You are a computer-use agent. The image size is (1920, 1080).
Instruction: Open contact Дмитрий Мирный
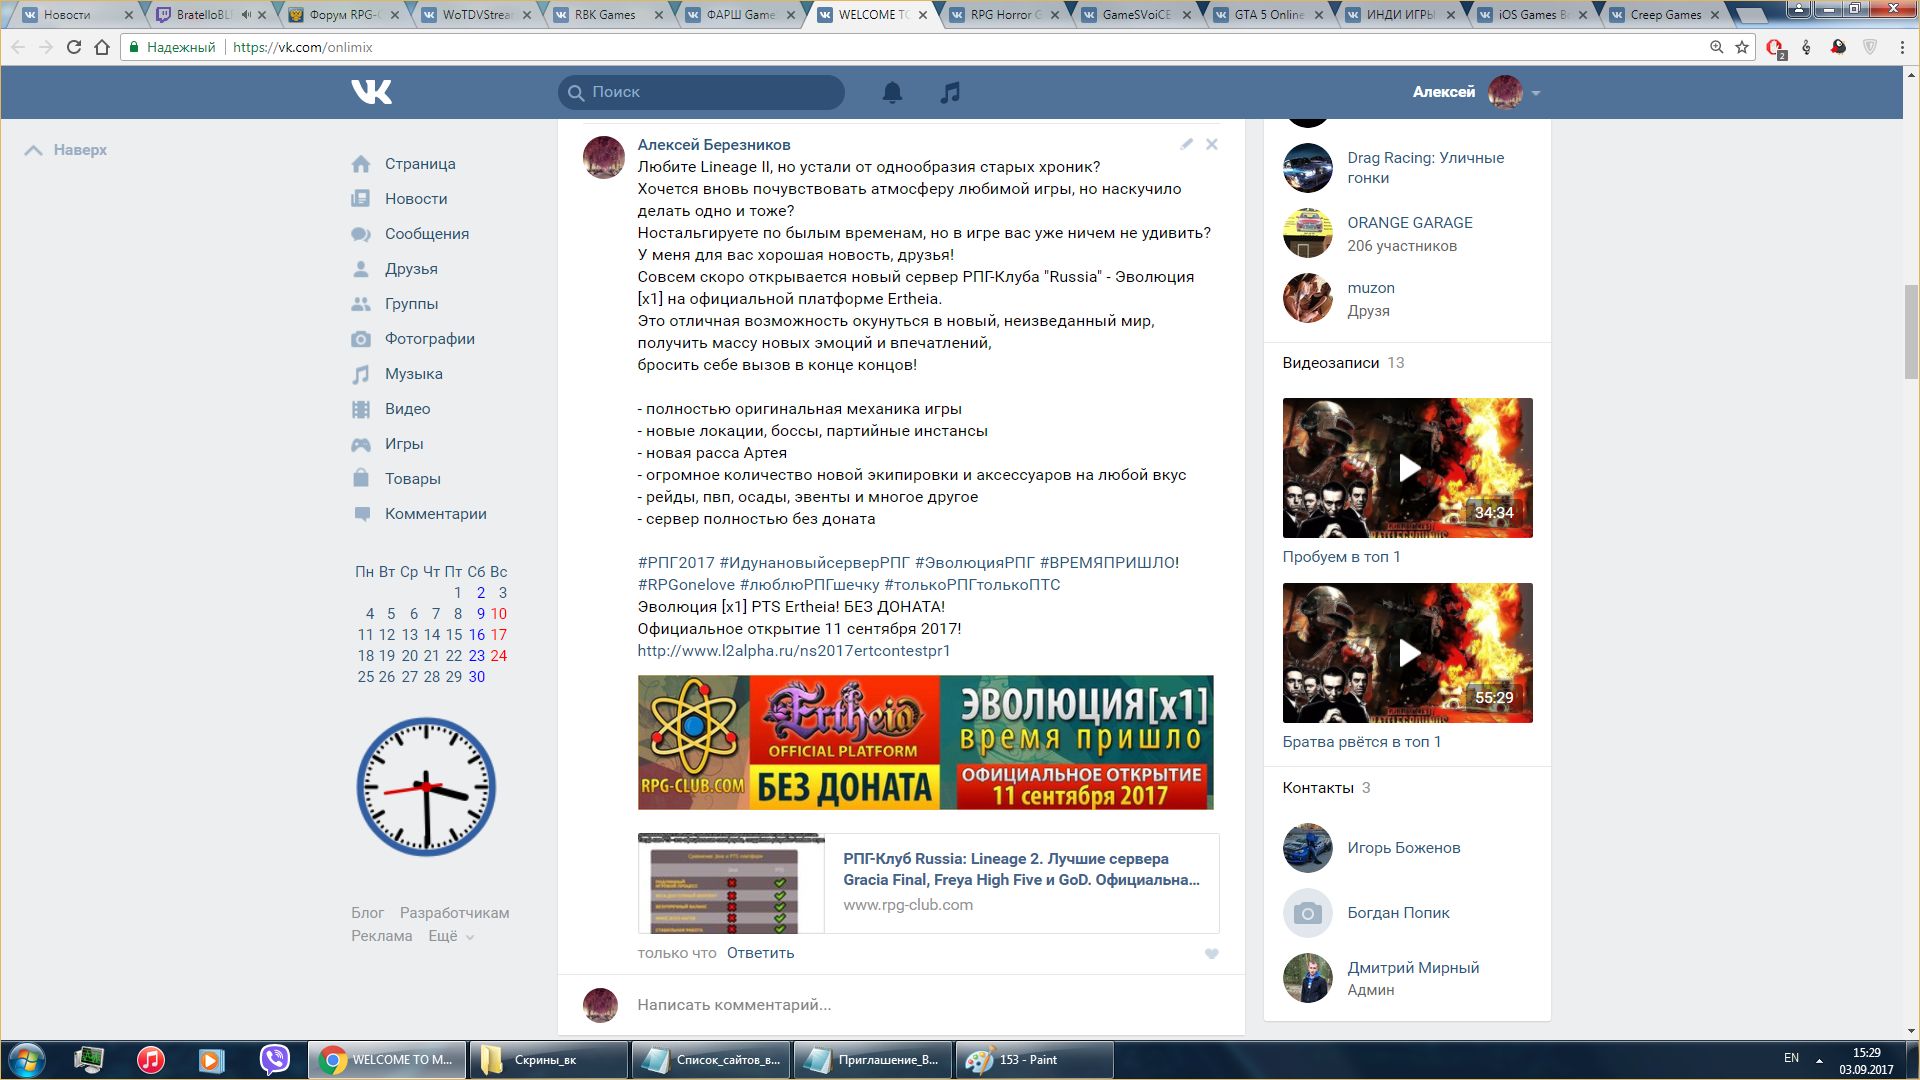pos(1414,968)
